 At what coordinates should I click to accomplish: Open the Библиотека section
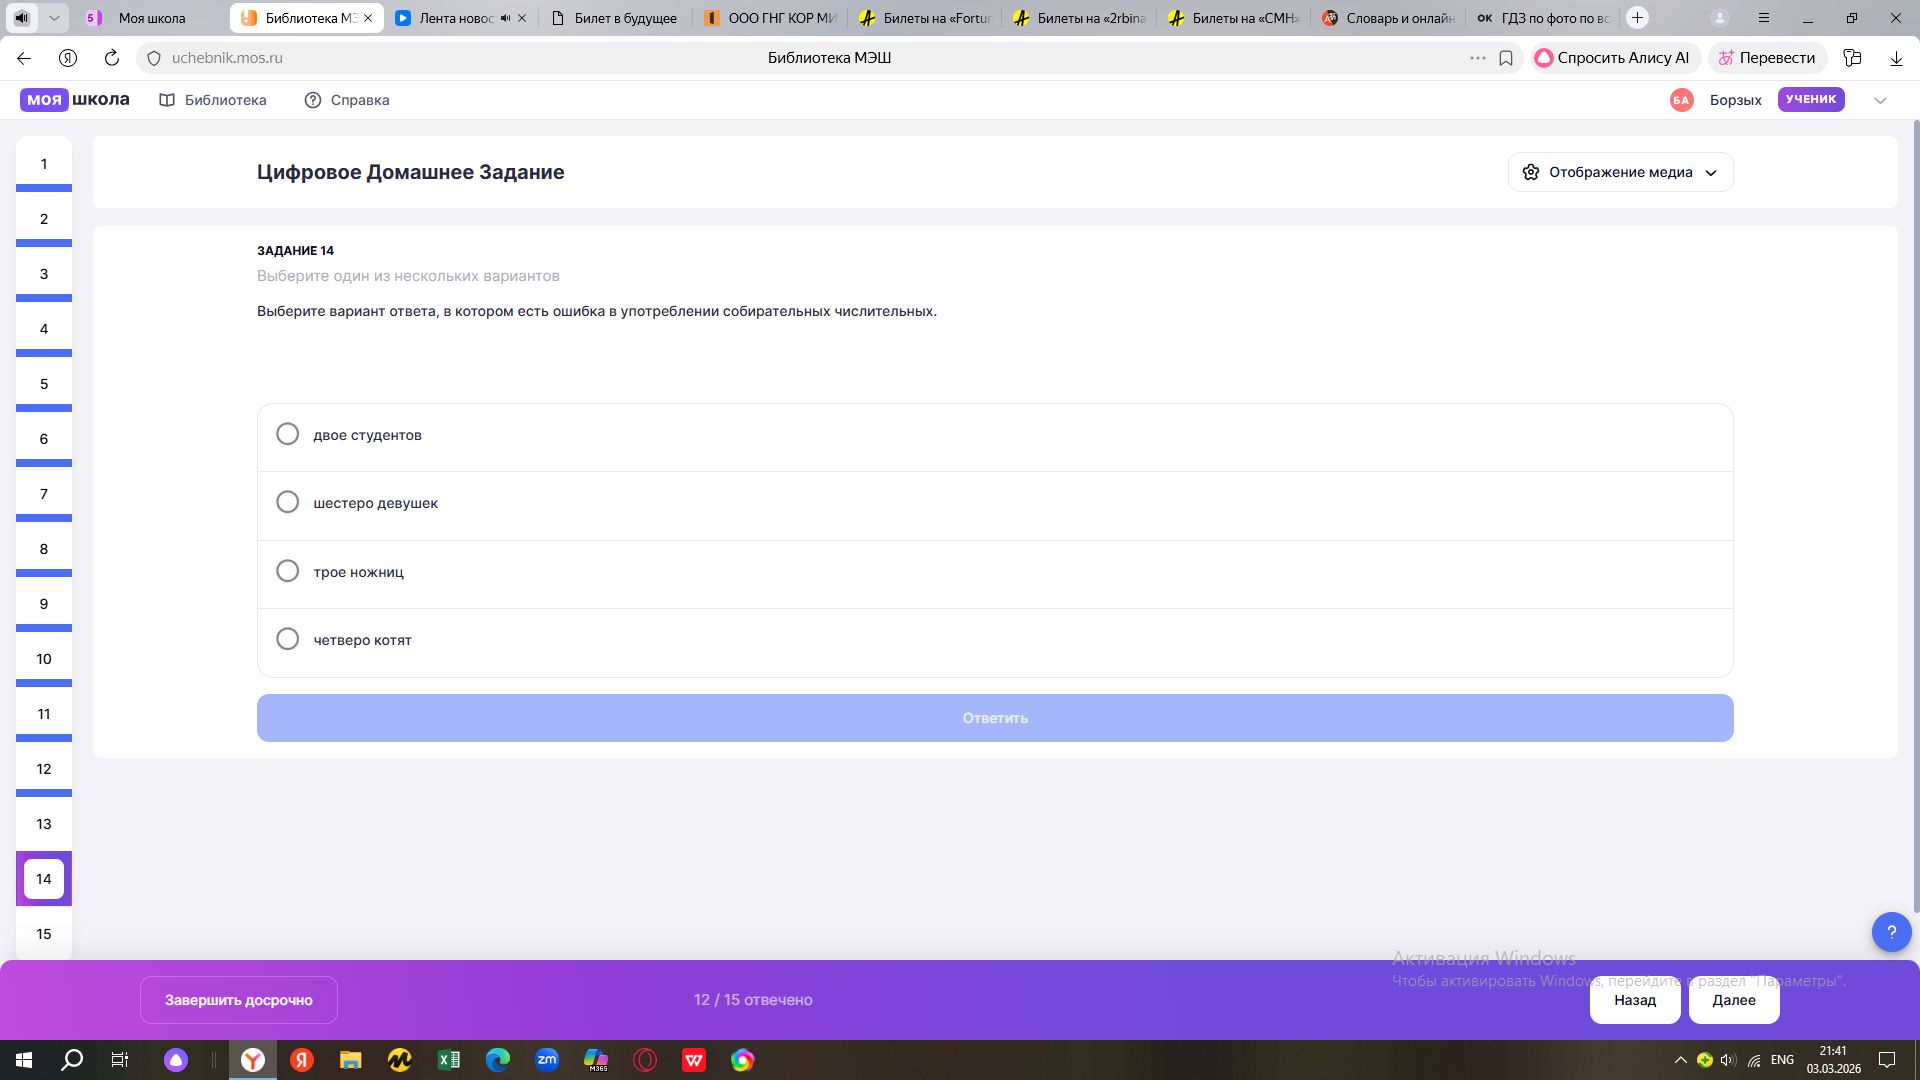[x=213, y=100]
